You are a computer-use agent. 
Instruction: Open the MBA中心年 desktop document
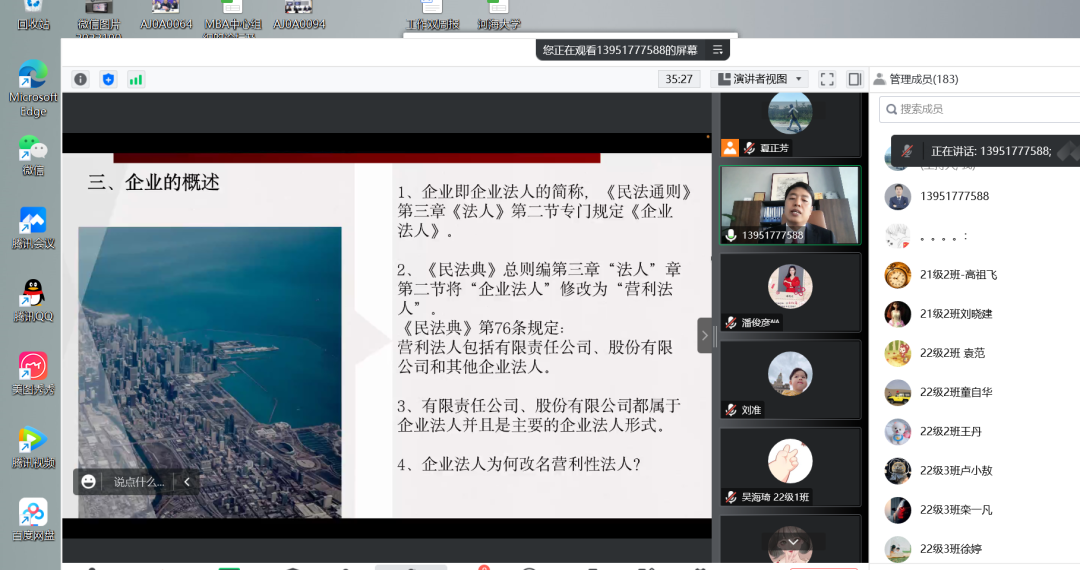(x=233, y=17)
